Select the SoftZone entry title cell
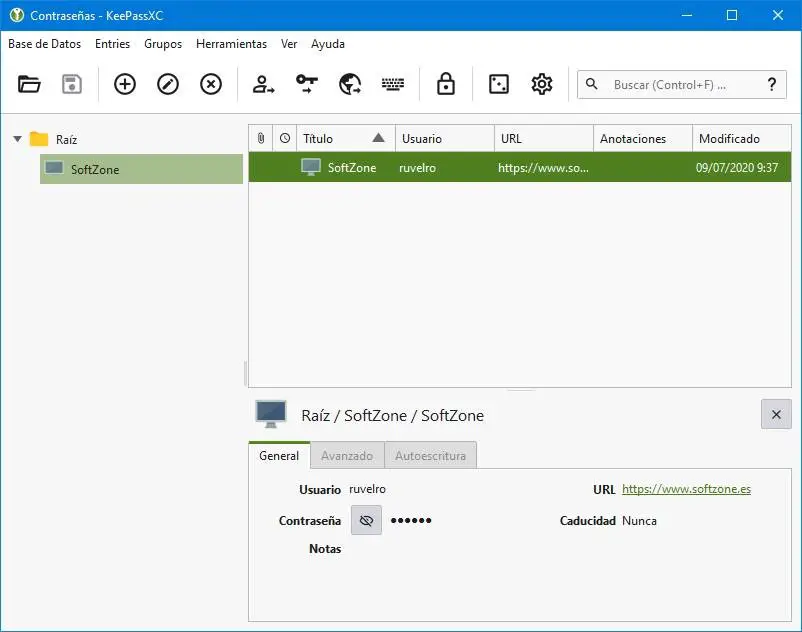This screenshot has width=802, height=632. [346, 167]
